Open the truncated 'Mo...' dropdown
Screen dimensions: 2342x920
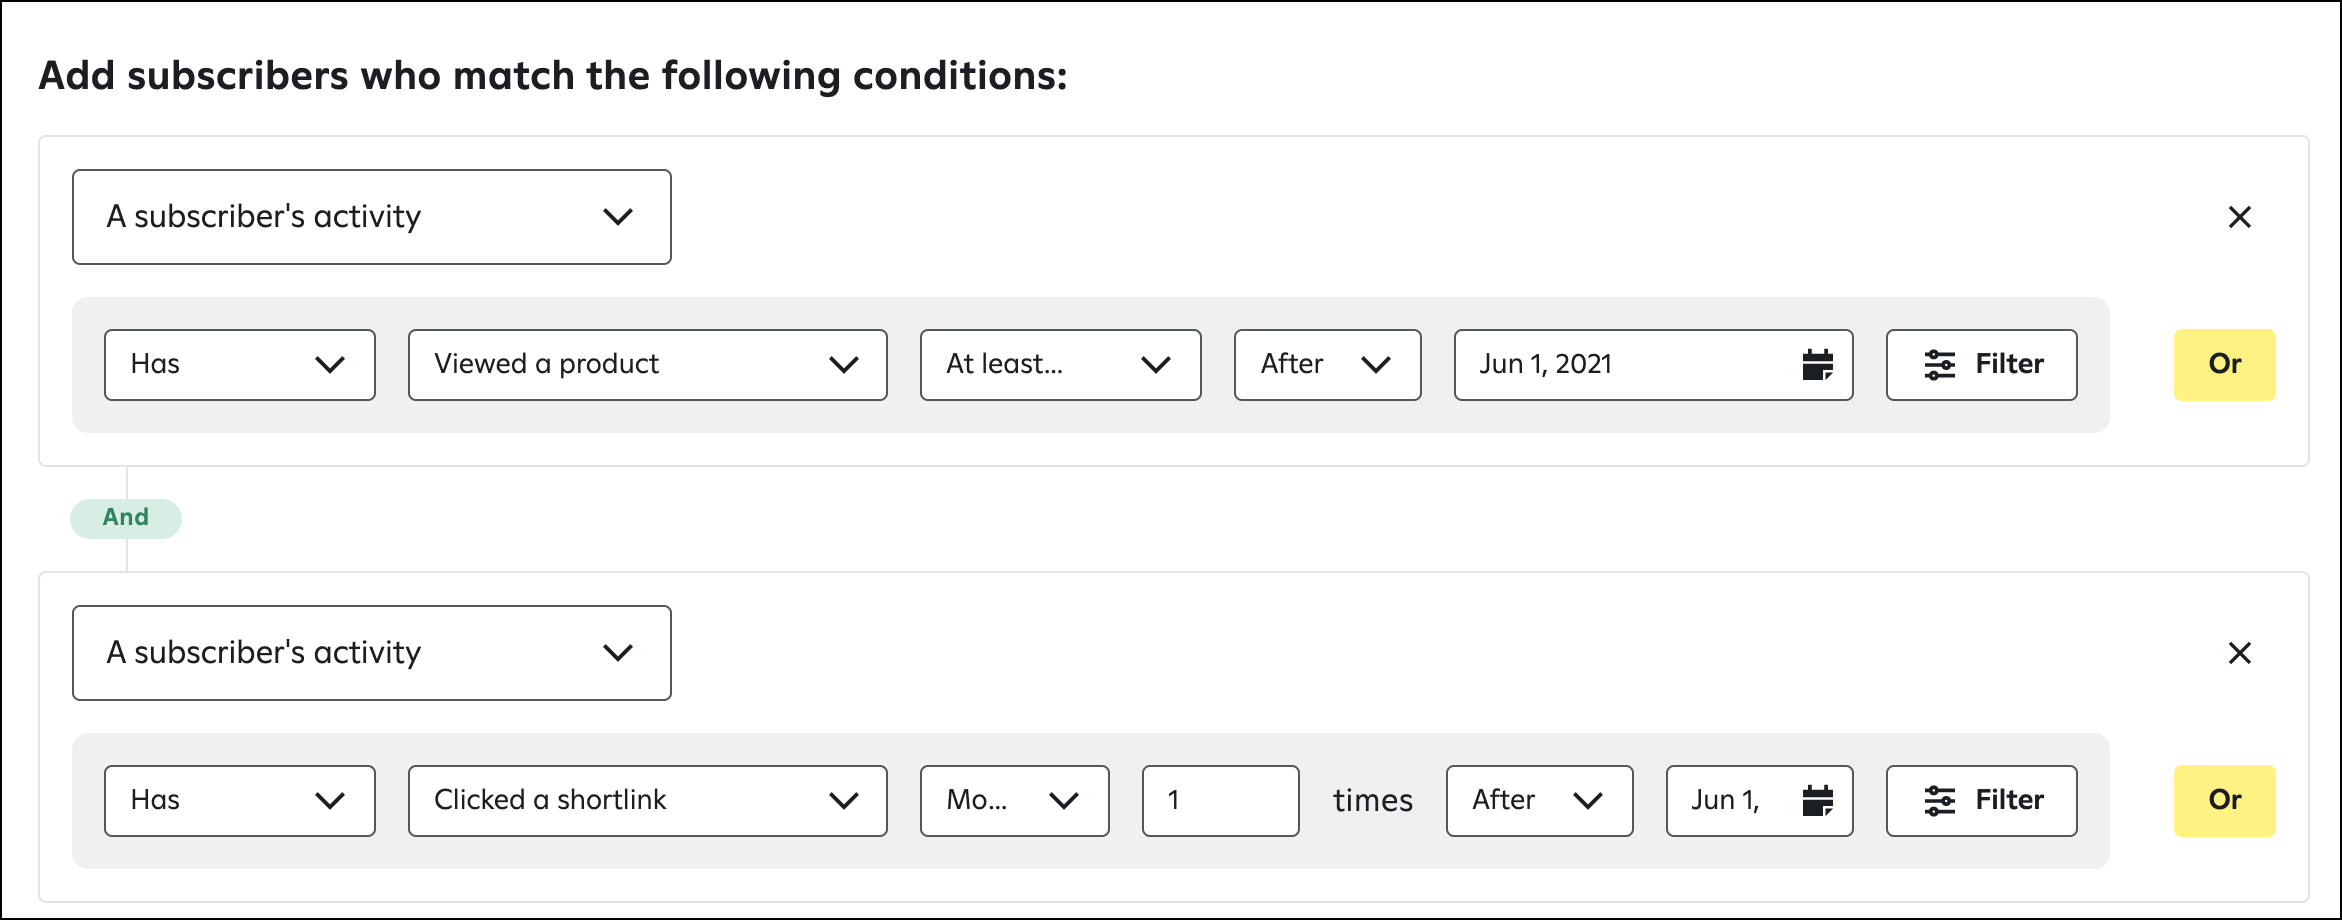(1015, 801)
